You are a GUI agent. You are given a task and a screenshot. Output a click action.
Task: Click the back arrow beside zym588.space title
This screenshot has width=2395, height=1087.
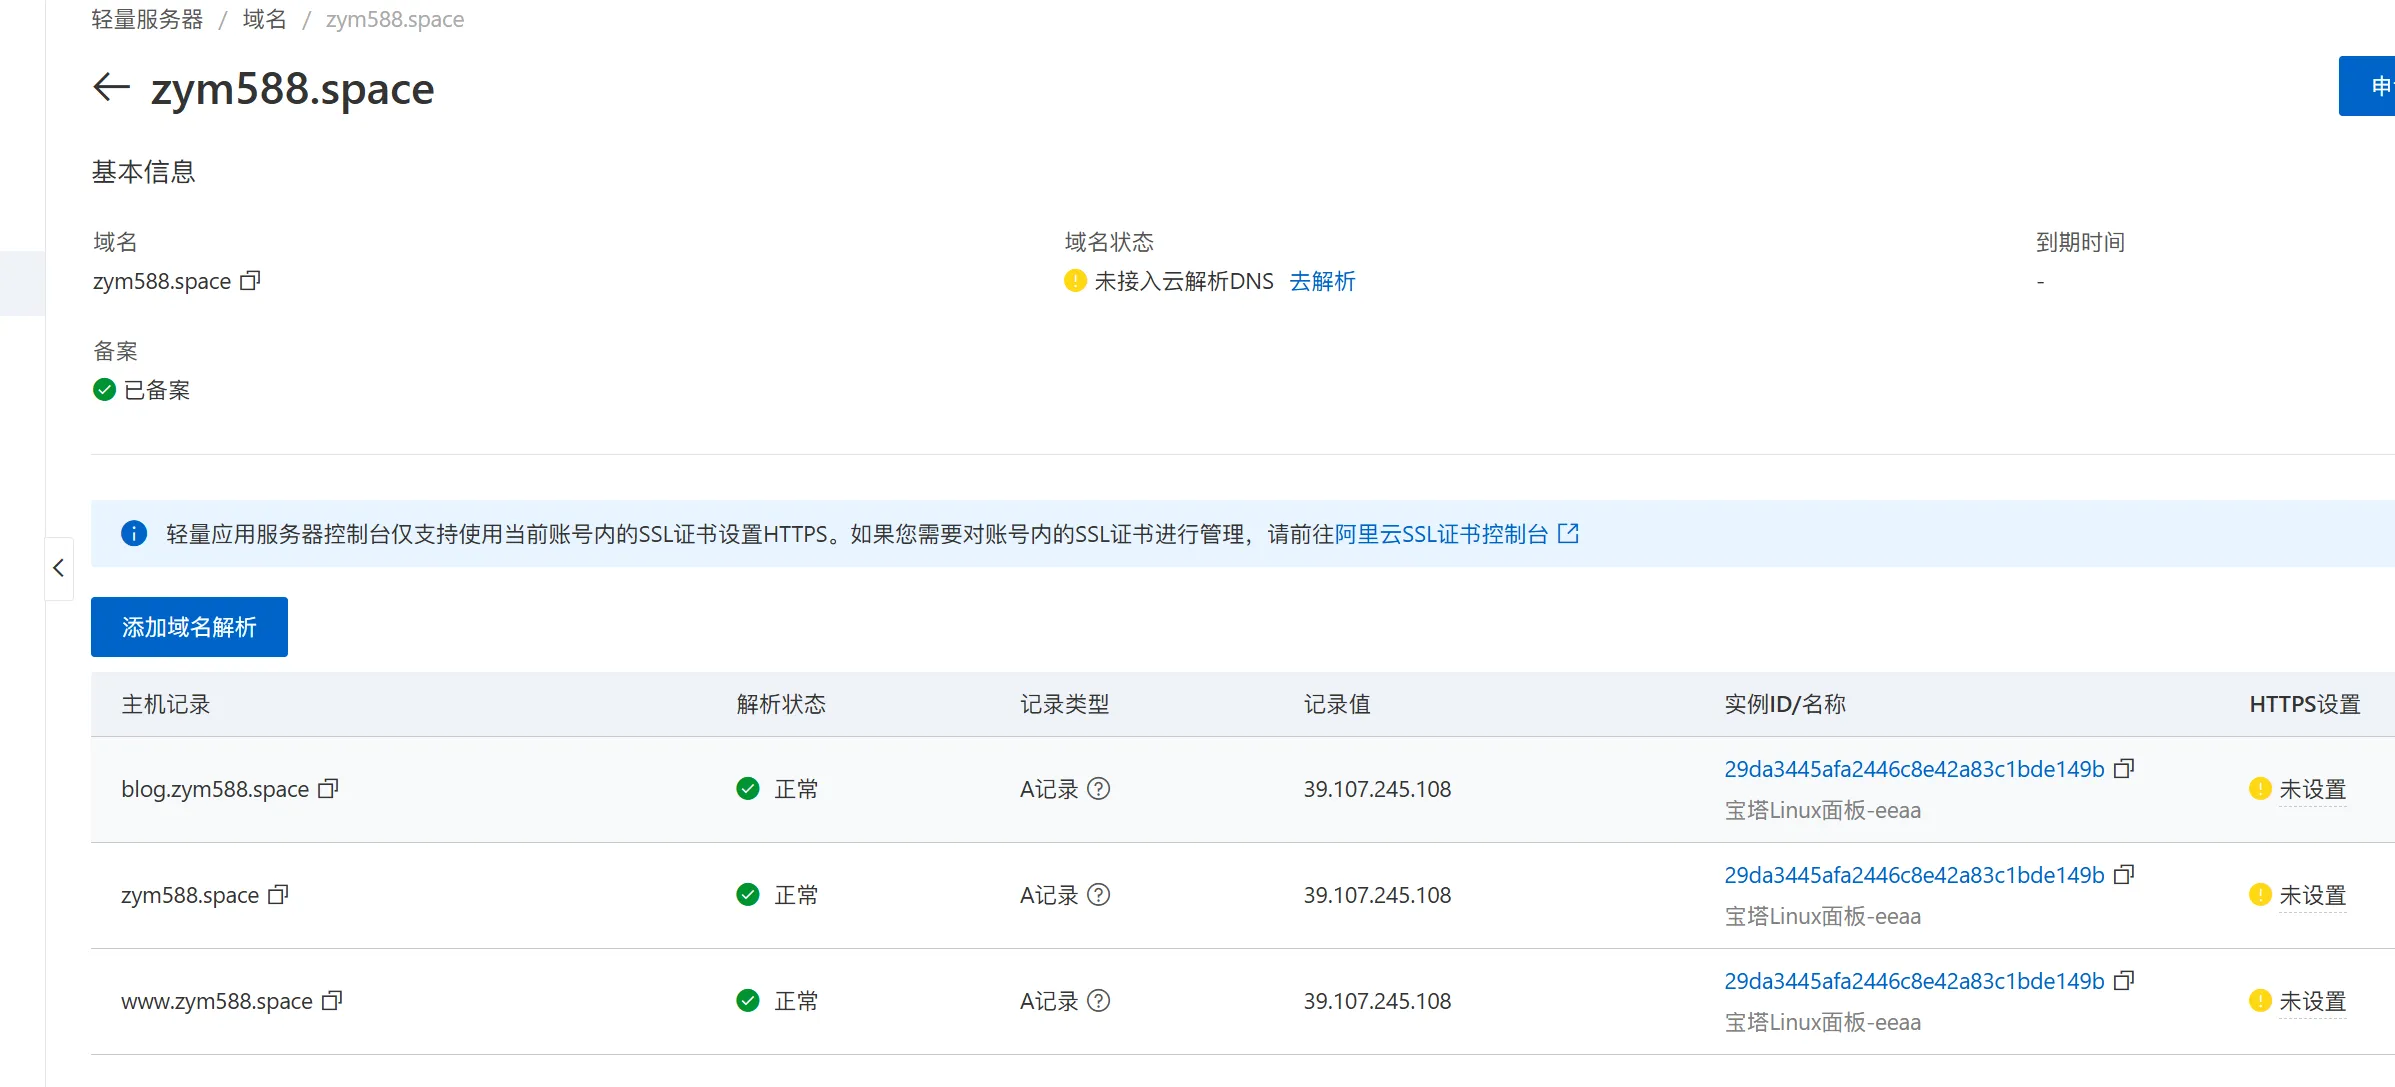point(111,87)
